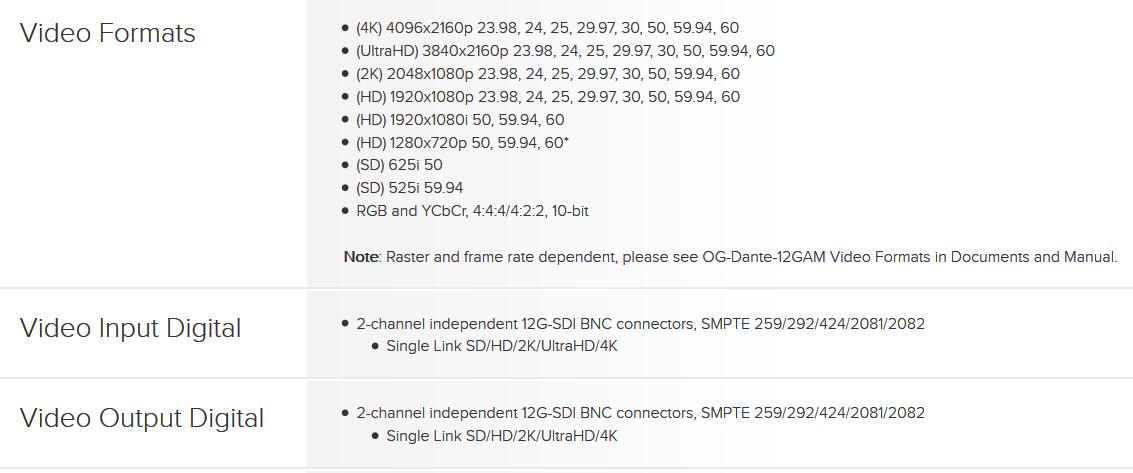This screenshot has height=473, width=1133.
Task: Select the (SD) 625i 50 entry
Action: (399, 165)
